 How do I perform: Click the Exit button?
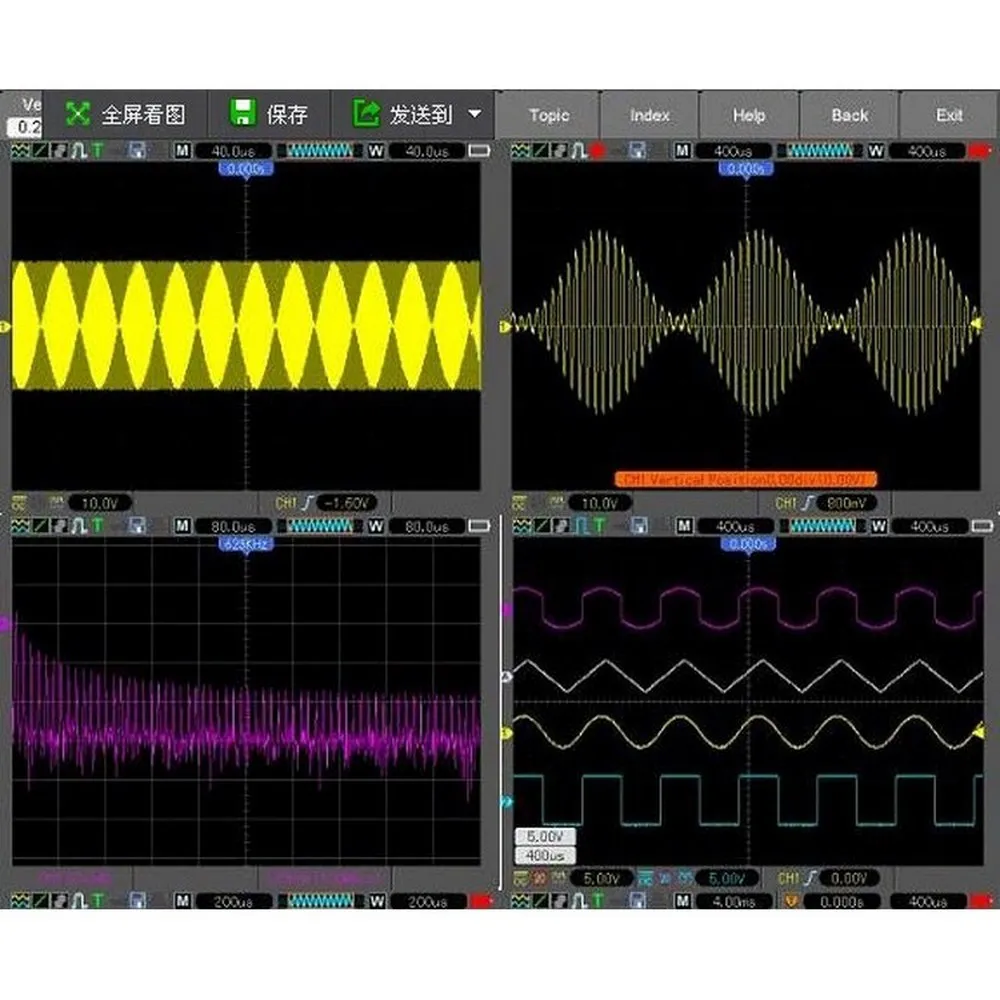(x=949, y=115)
